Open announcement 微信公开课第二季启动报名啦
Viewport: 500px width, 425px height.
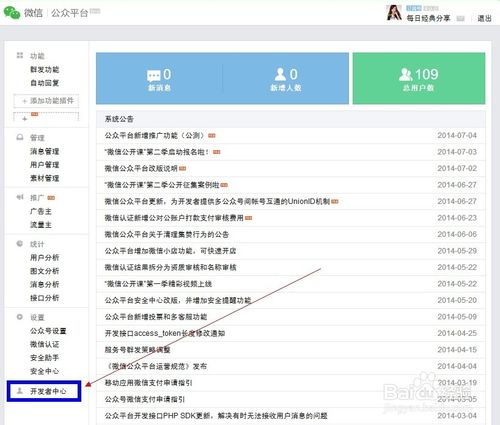(x=157, y=152)
